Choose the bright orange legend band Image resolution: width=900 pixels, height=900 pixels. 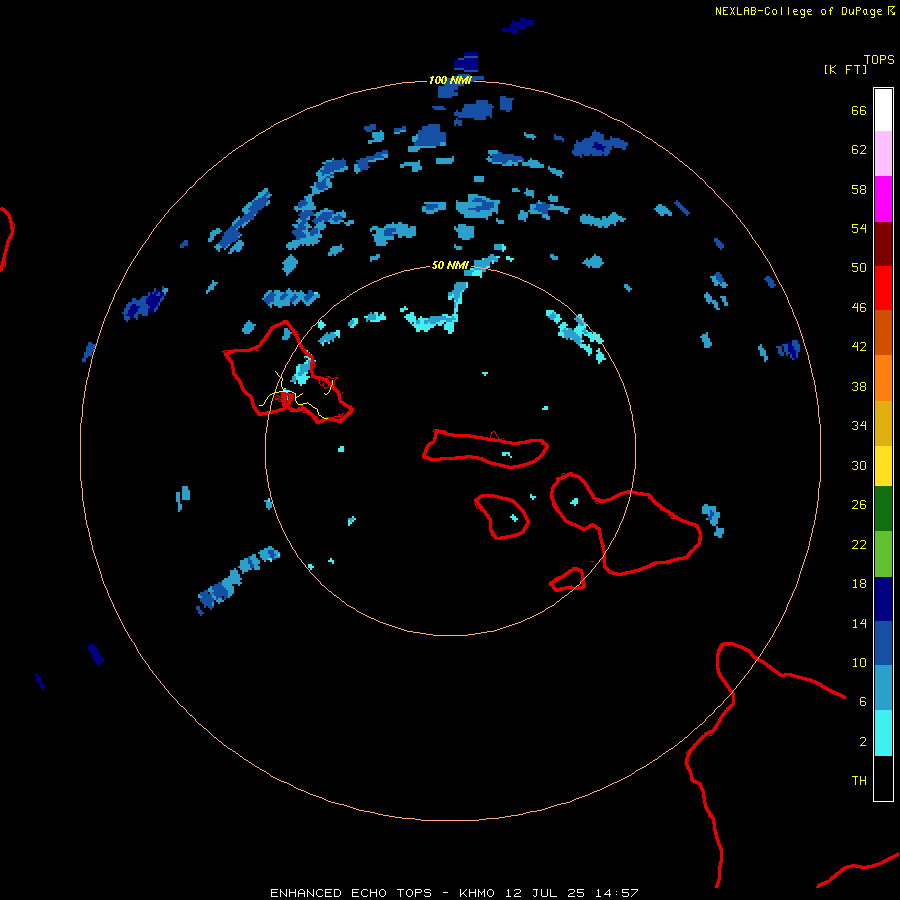point(883,378)
